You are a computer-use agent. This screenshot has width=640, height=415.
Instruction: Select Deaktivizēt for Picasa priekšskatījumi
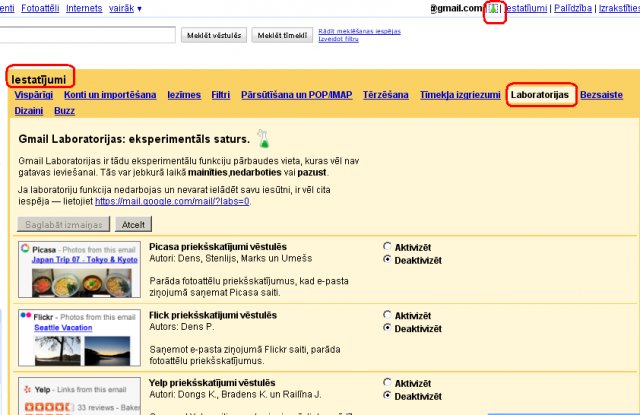[387, 259]
